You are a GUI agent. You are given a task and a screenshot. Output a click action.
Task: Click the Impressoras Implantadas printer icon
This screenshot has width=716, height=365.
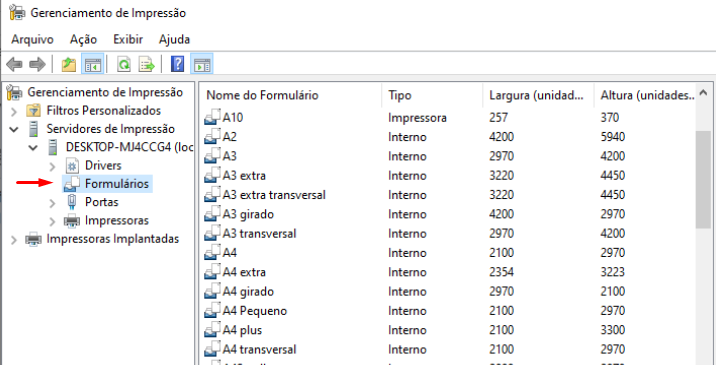33,239
